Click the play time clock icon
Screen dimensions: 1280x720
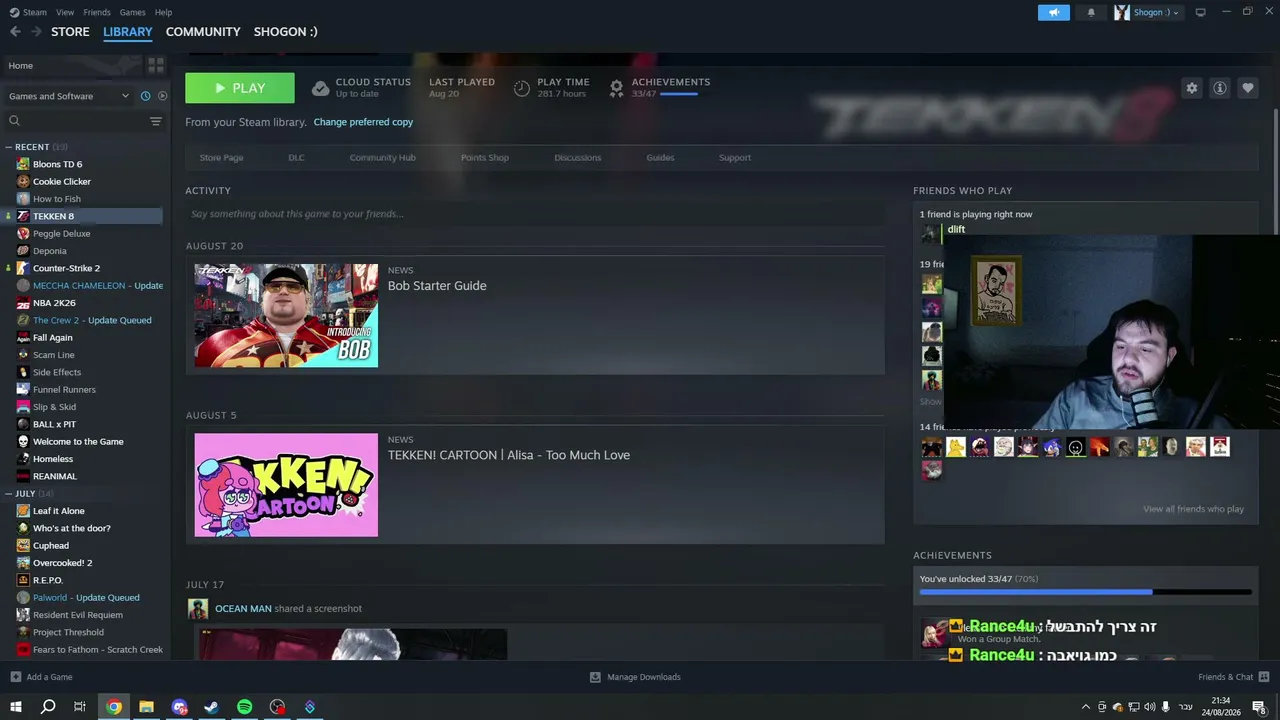coord(521,88)
